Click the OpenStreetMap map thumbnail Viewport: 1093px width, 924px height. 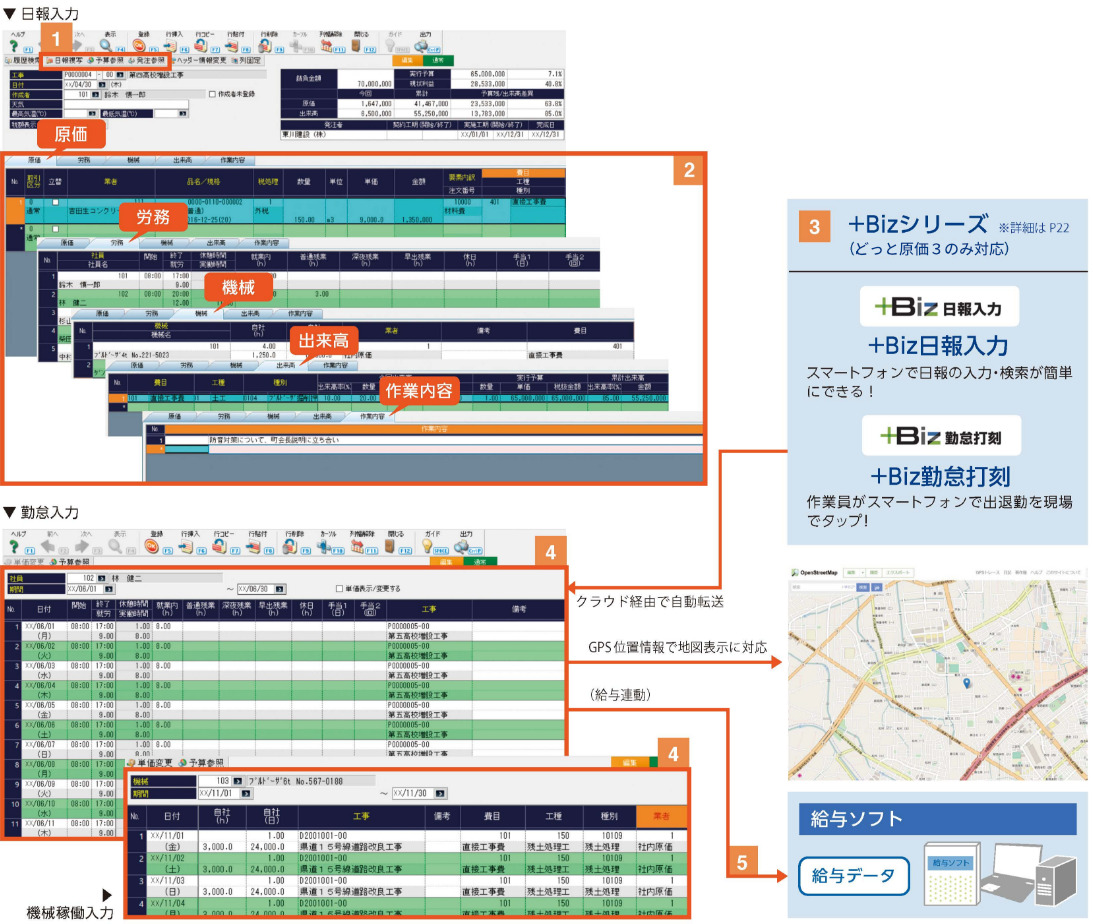coord(938,673)
